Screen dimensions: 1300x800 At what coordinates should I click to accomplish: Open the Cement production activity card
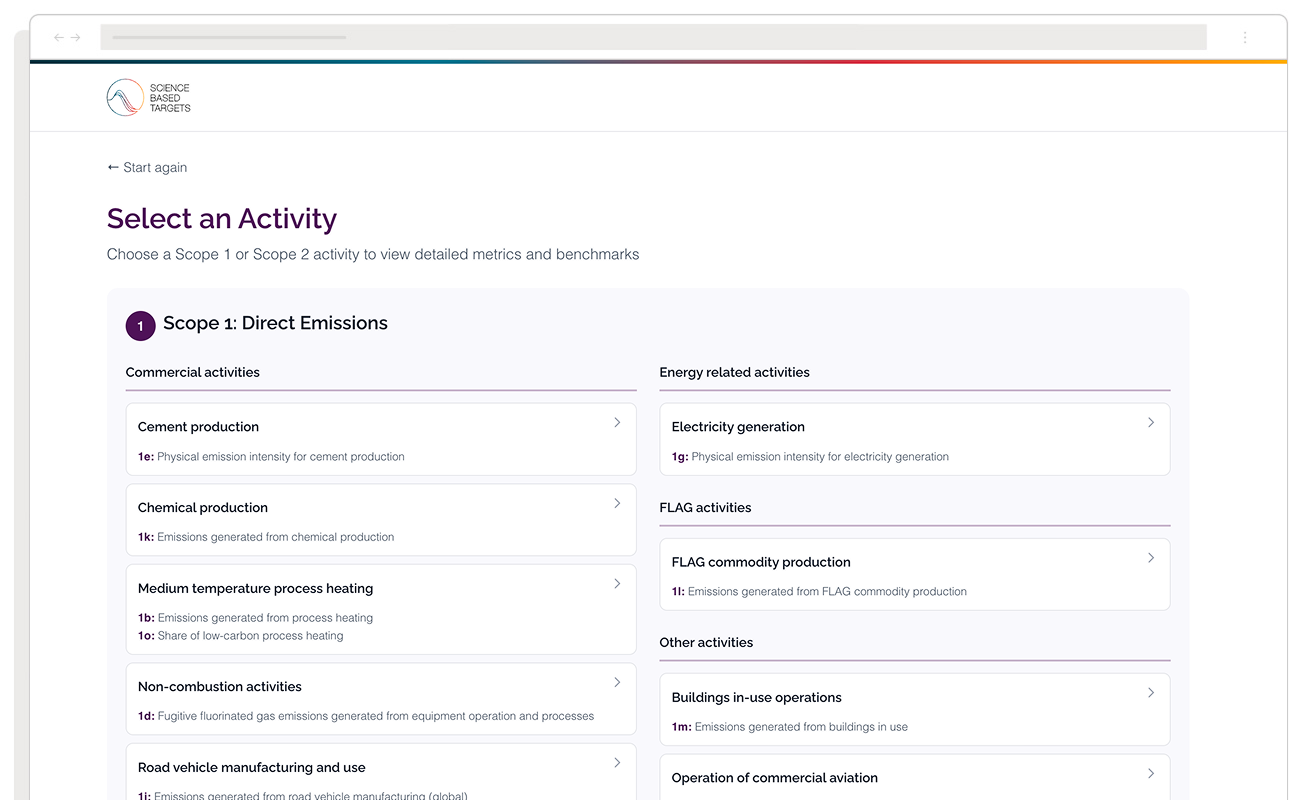click(381, 439)
